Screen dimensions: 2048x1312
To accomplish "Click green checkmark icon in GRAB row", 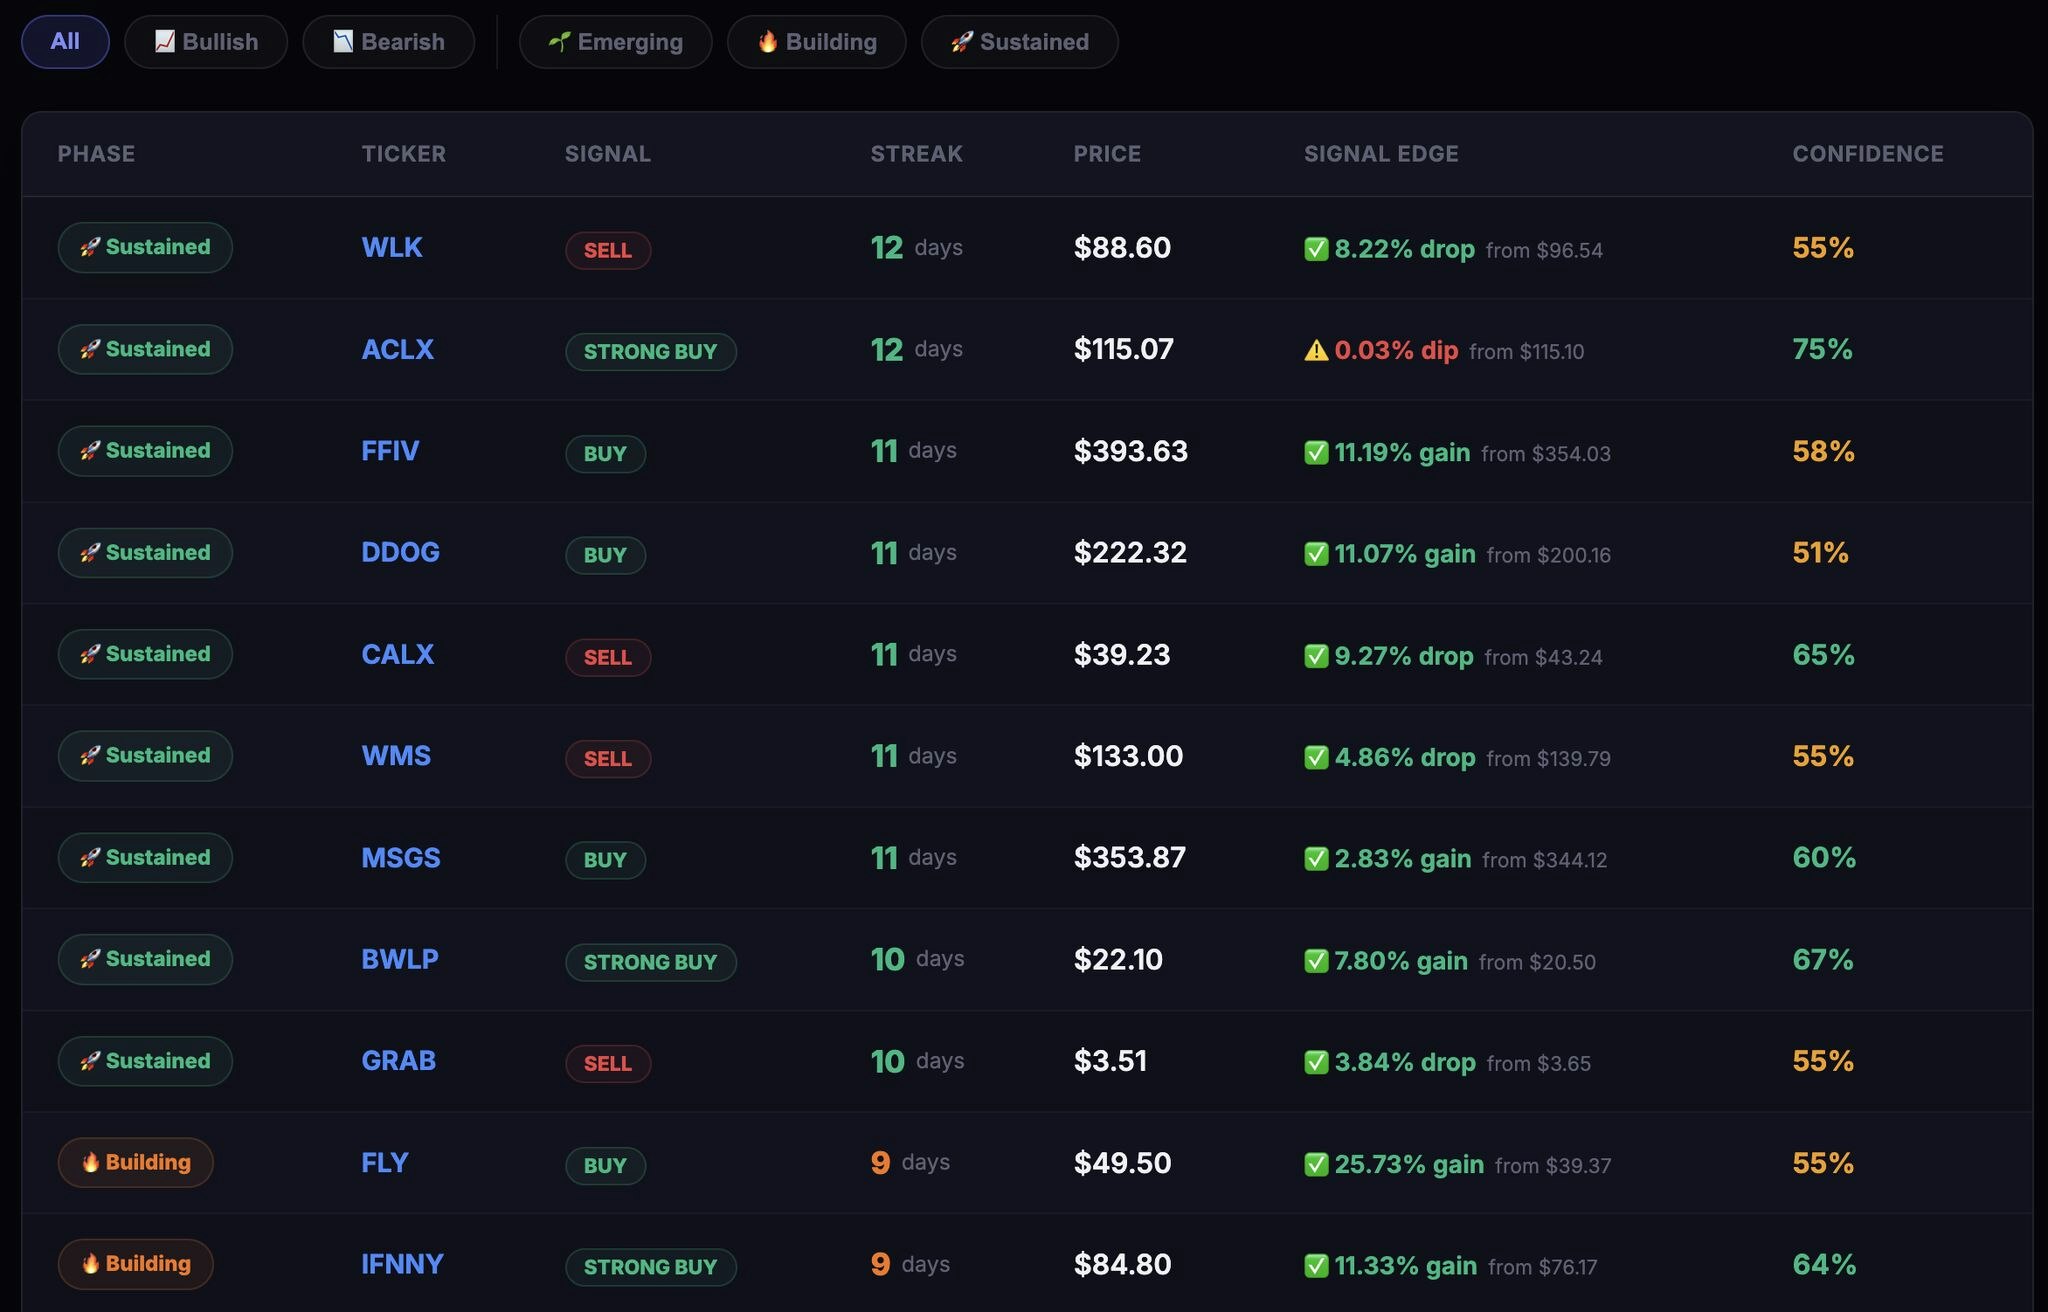I will (x=1316, y=1062).
